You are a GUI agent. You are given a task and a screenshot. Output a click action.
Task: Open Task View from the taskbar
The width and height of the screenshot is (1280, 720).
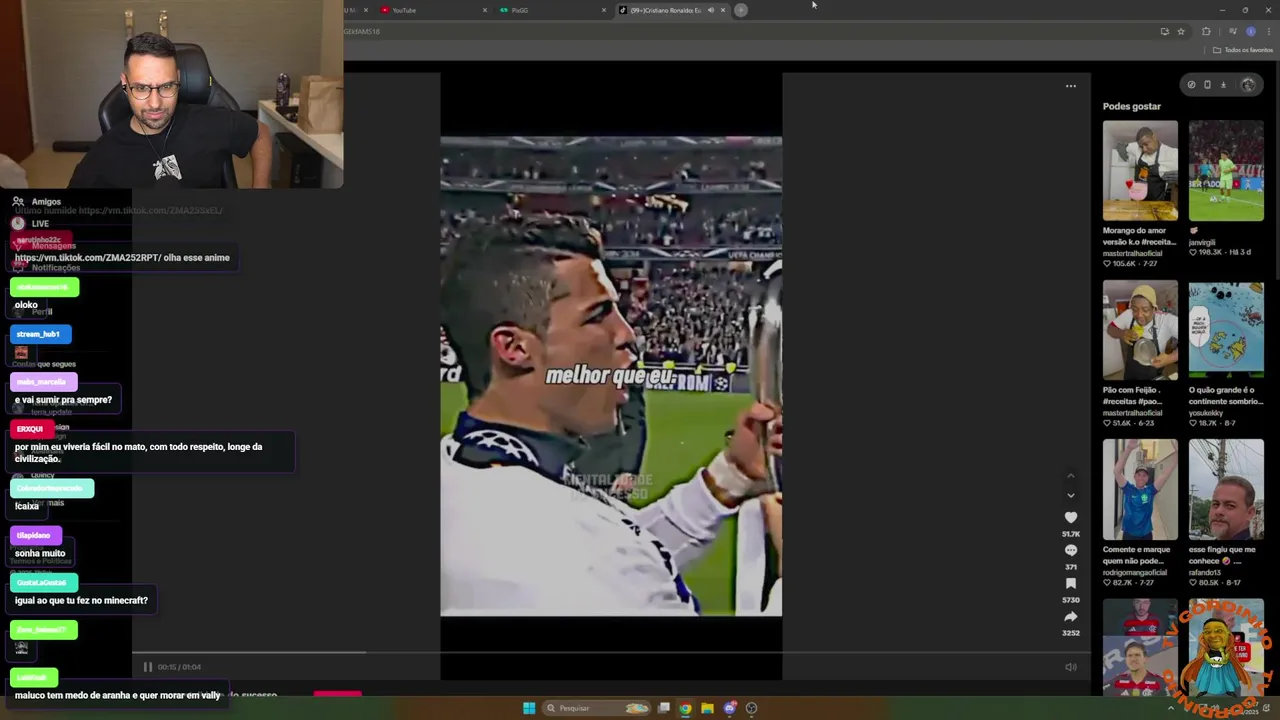tap(663, 708)
